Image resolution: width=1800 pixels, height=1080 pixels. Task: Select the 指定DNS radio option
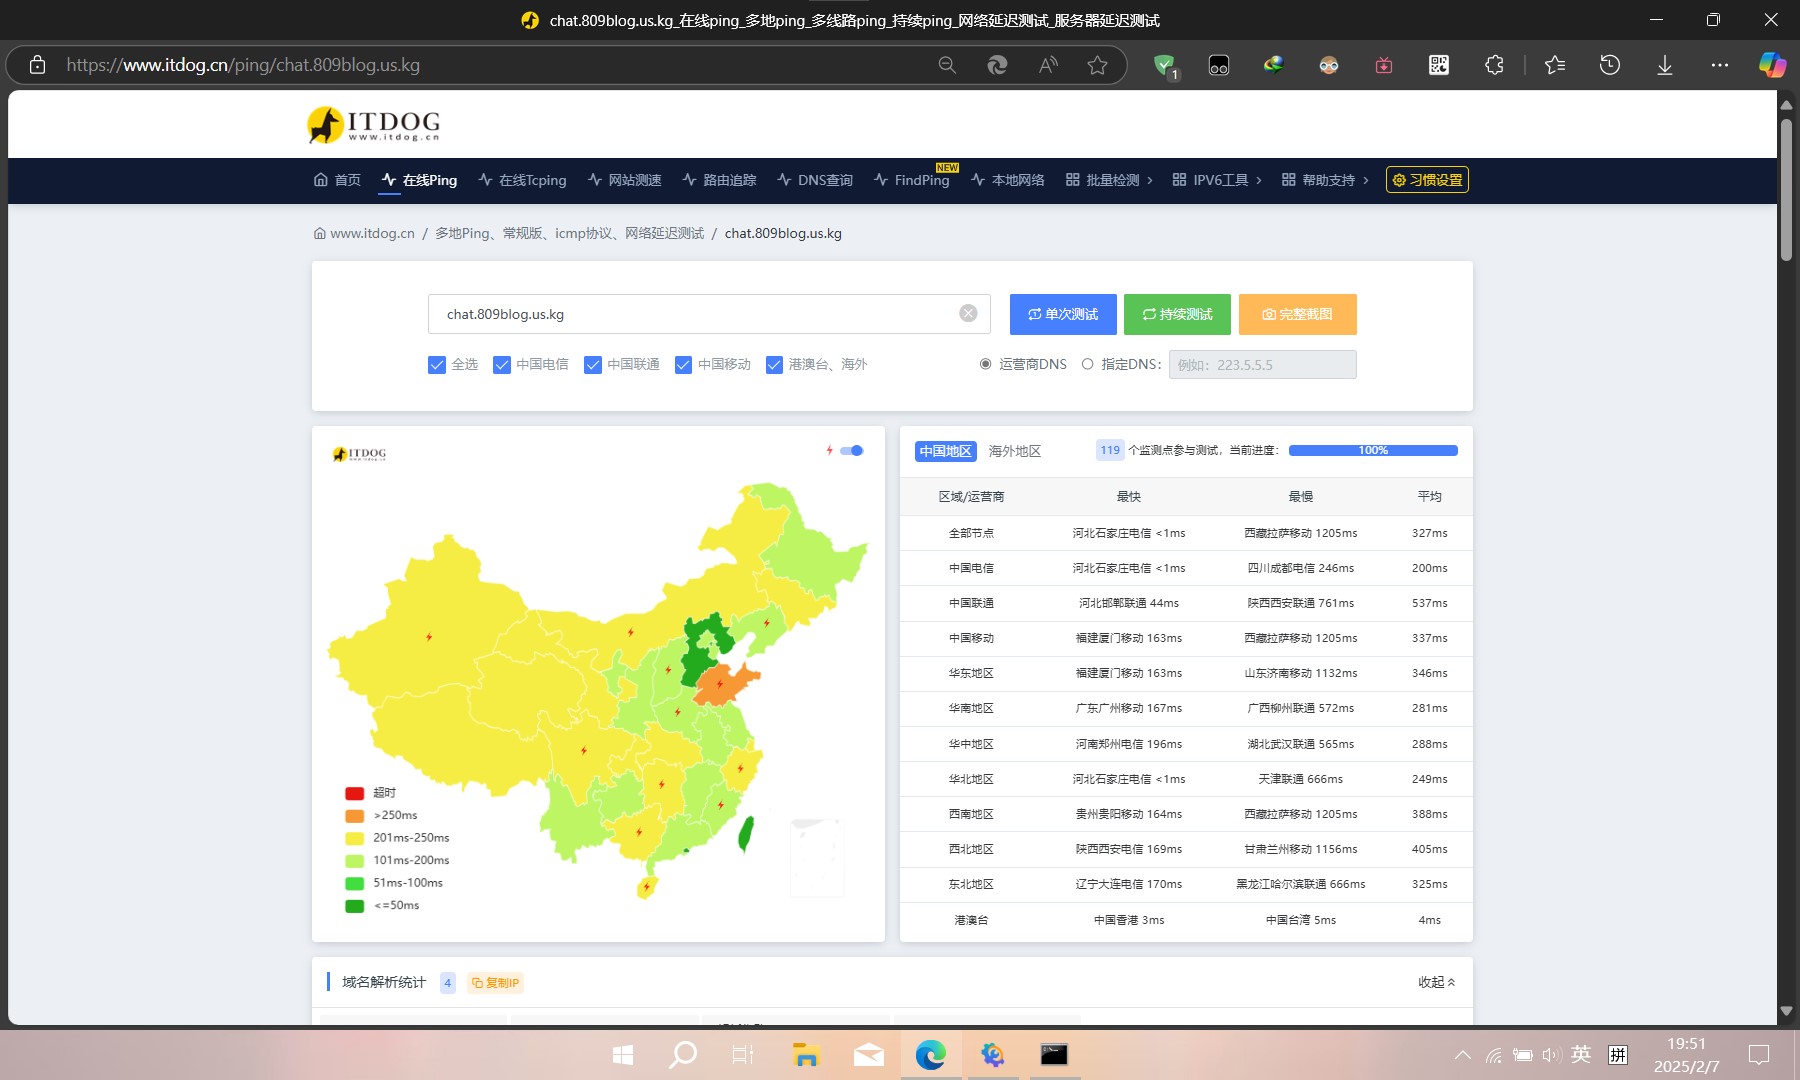[1088, 364]
